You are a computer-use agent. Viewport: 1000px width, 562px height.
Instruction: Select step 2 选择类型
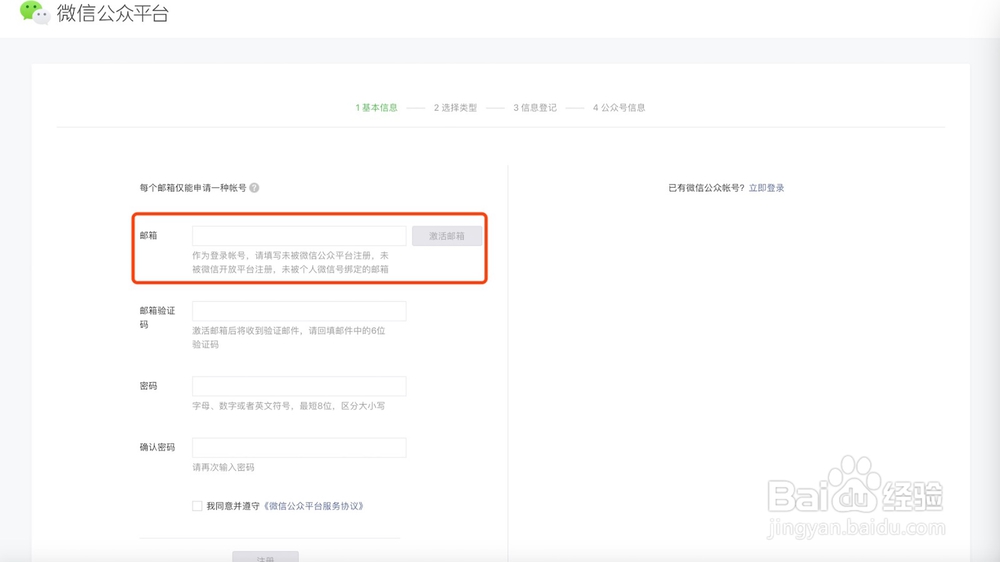tap(455, 107)
